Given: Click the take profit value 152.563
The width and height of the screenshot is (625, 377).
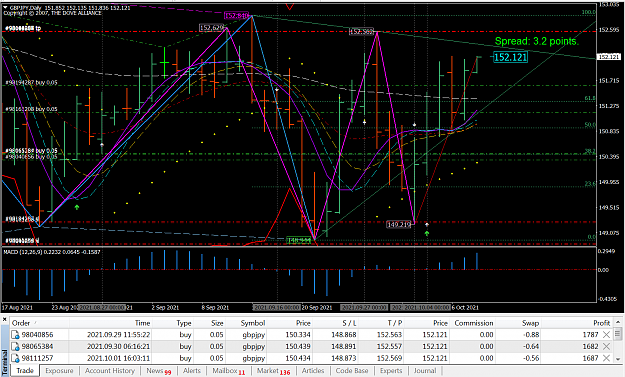Looking at the screenshot, I should 389,335.
